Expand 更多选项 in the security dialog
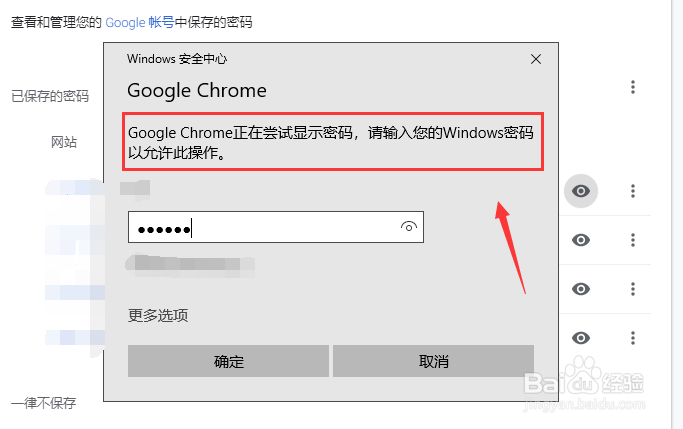 [x=158, y=315]
